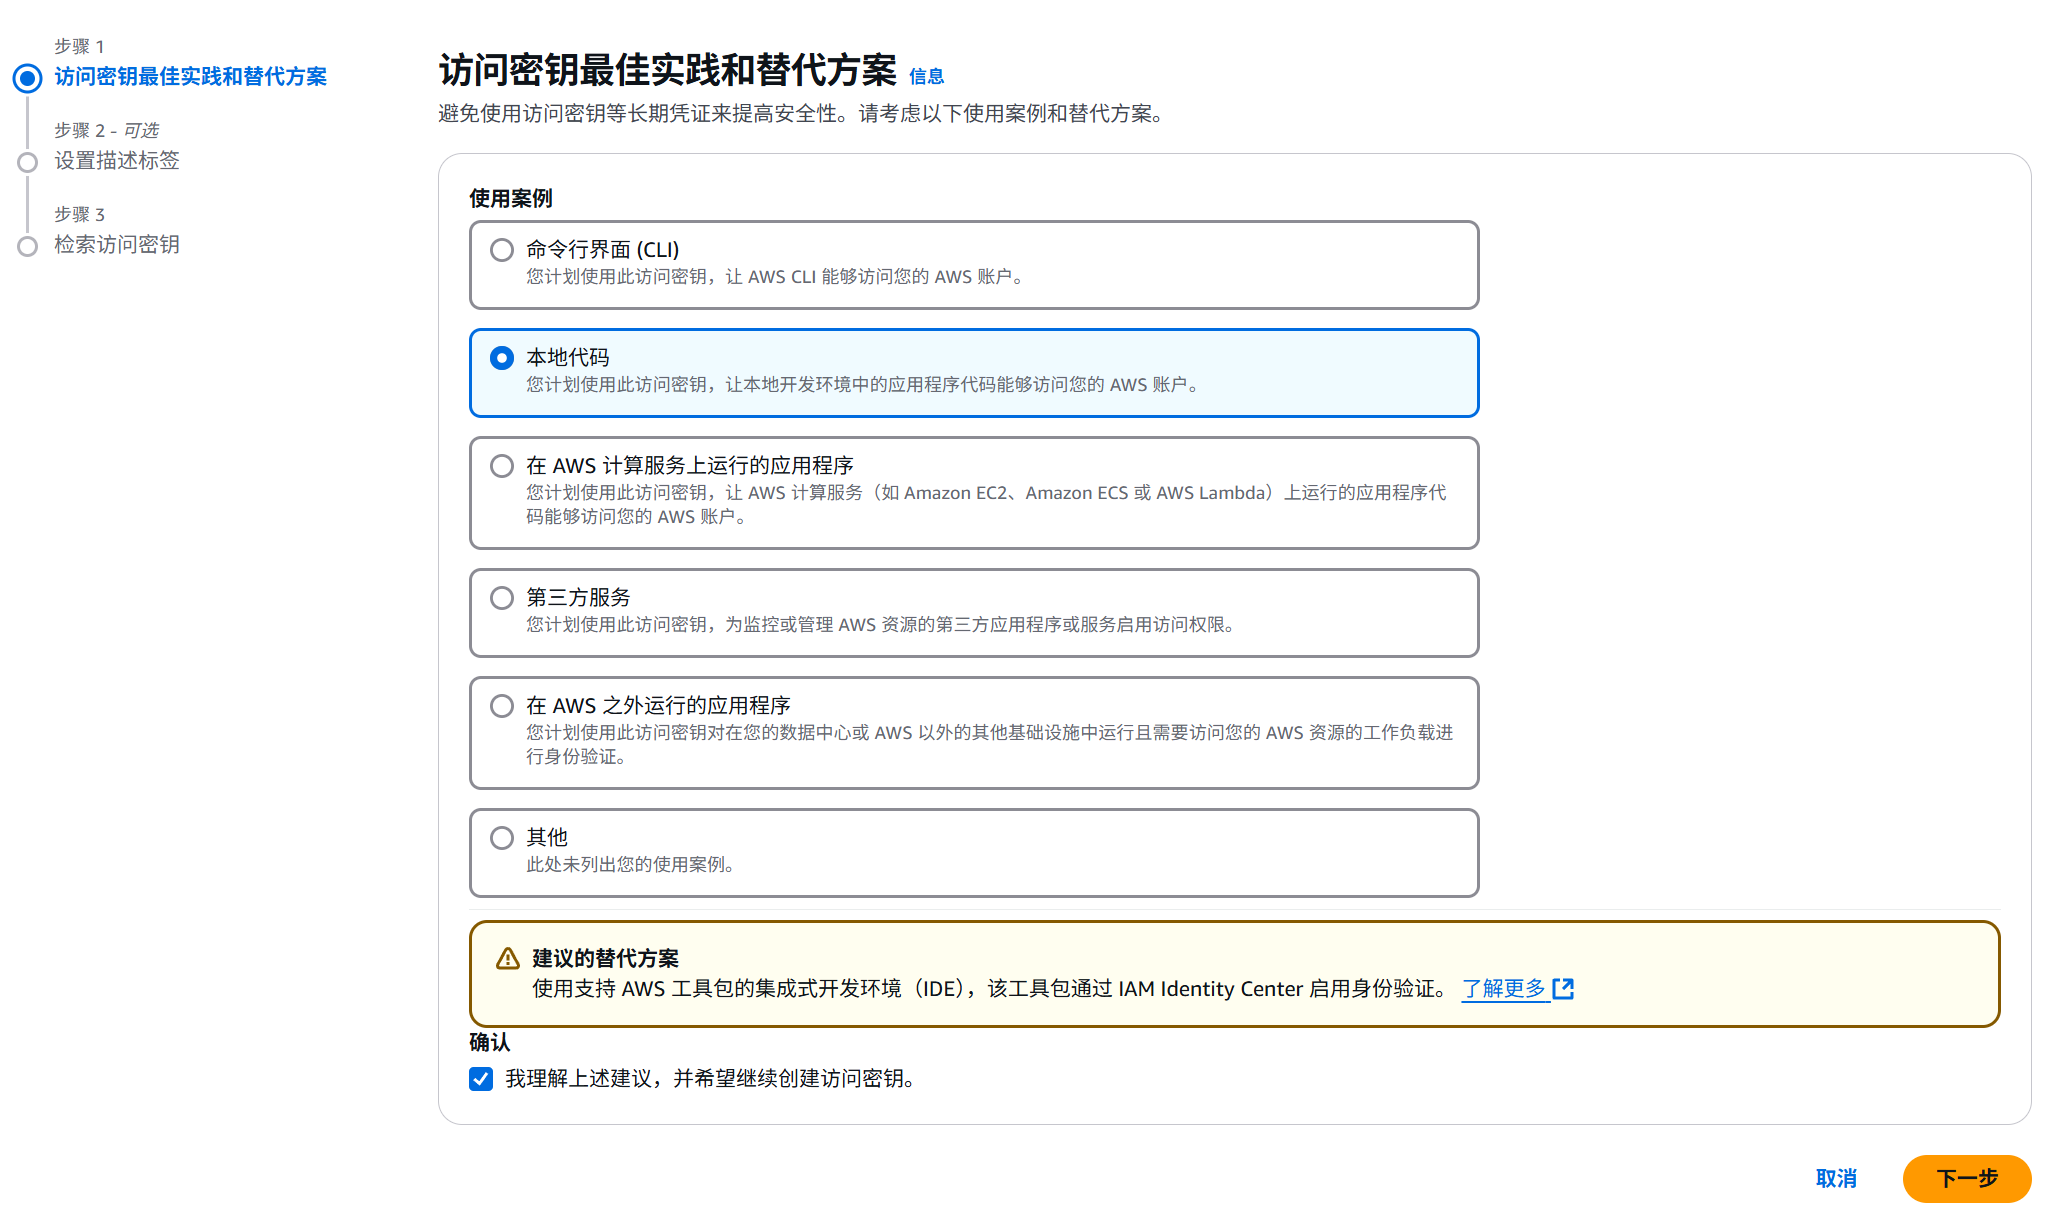Toggle the 我理解上述建议 confirmation checkbox
2060x1231 pixels.
(x=481, y=1079)
